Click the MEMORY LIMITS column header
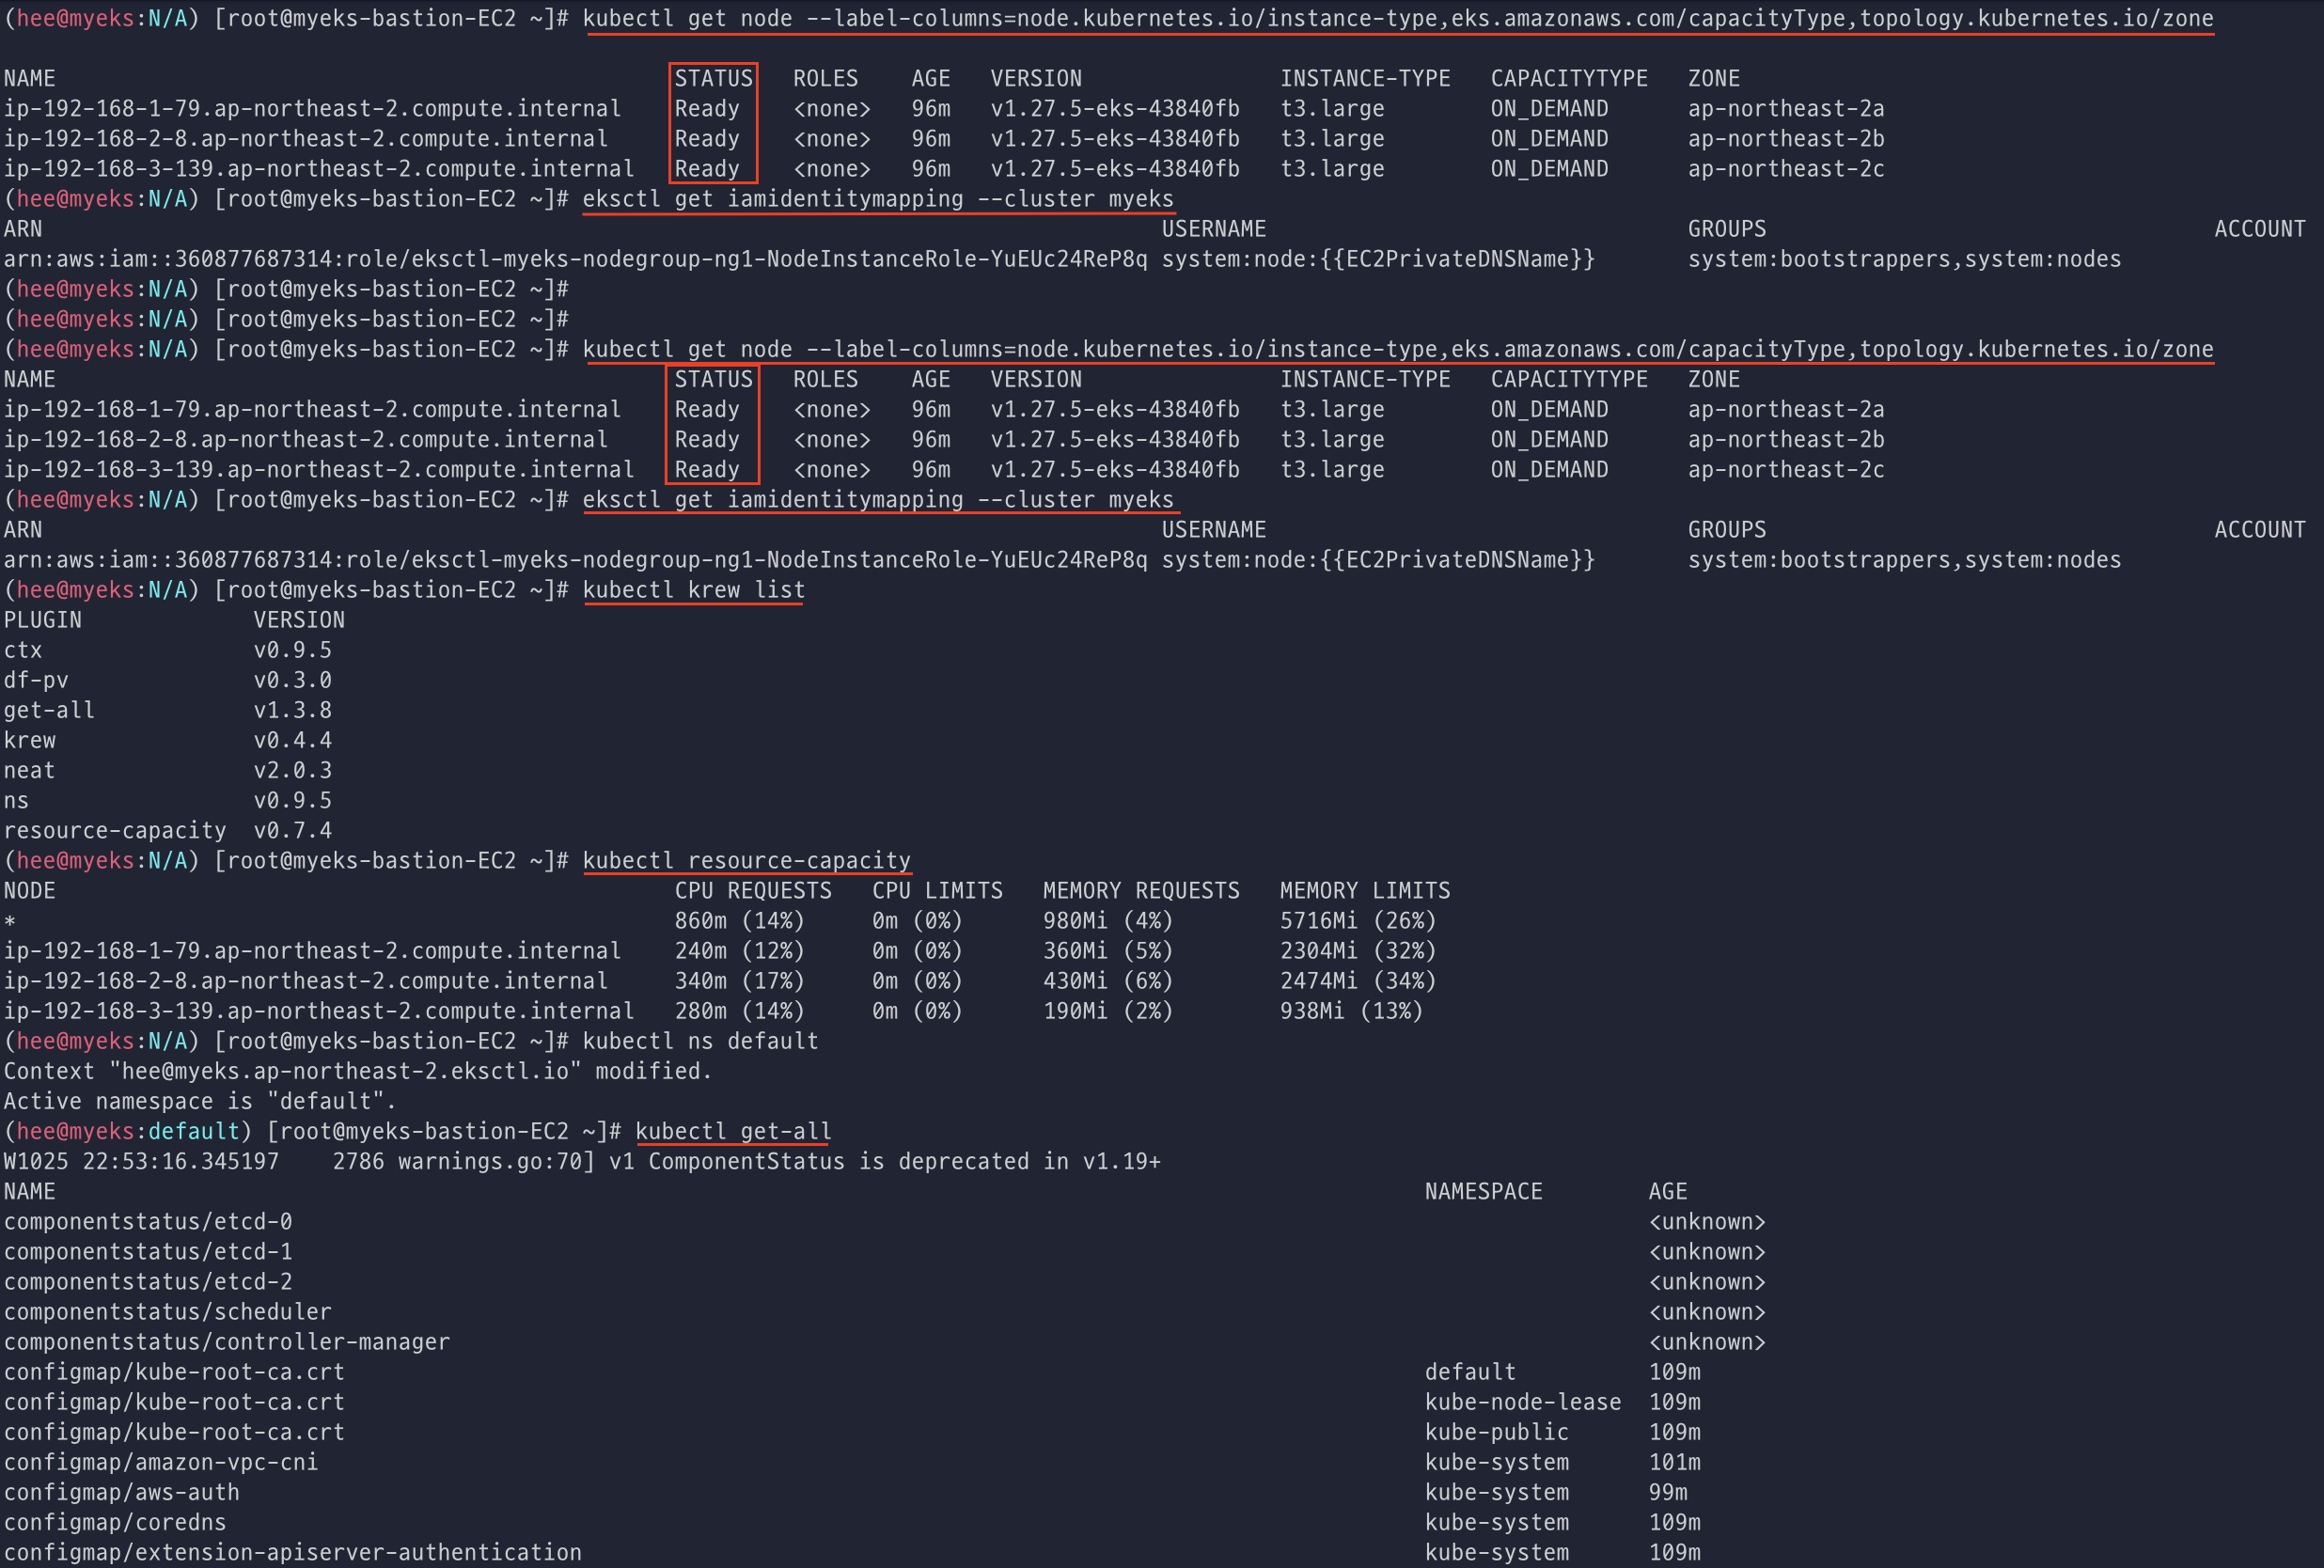 1364,891
